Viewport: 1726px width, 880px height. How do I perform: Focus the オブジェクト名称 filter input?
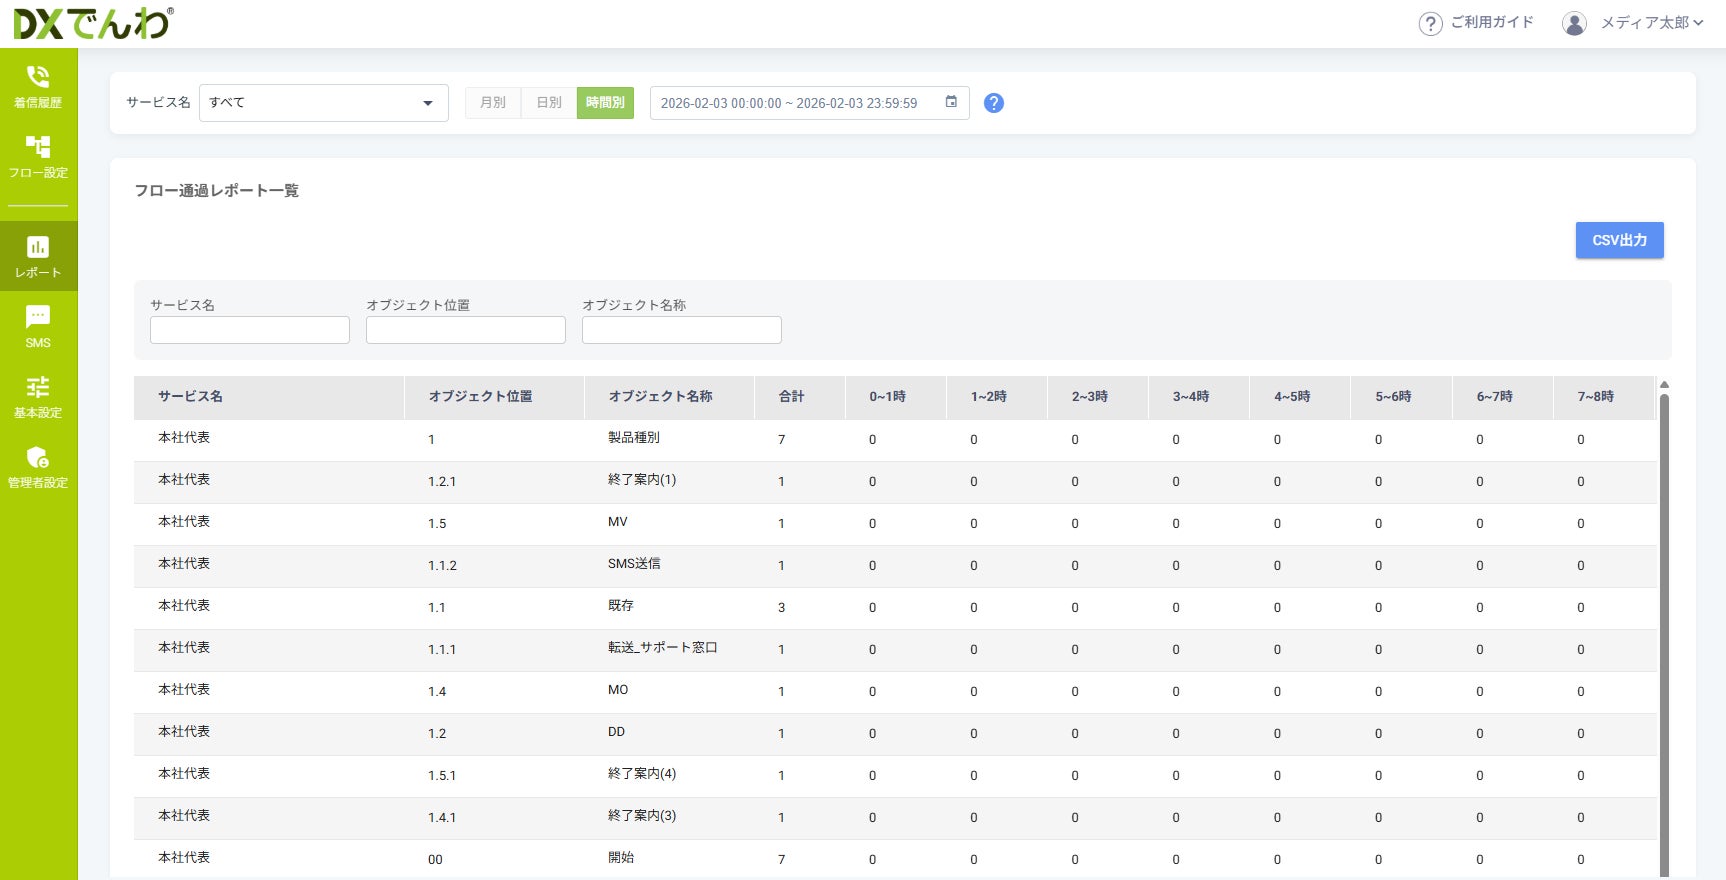pyautogui.click(x=682, y=330)
